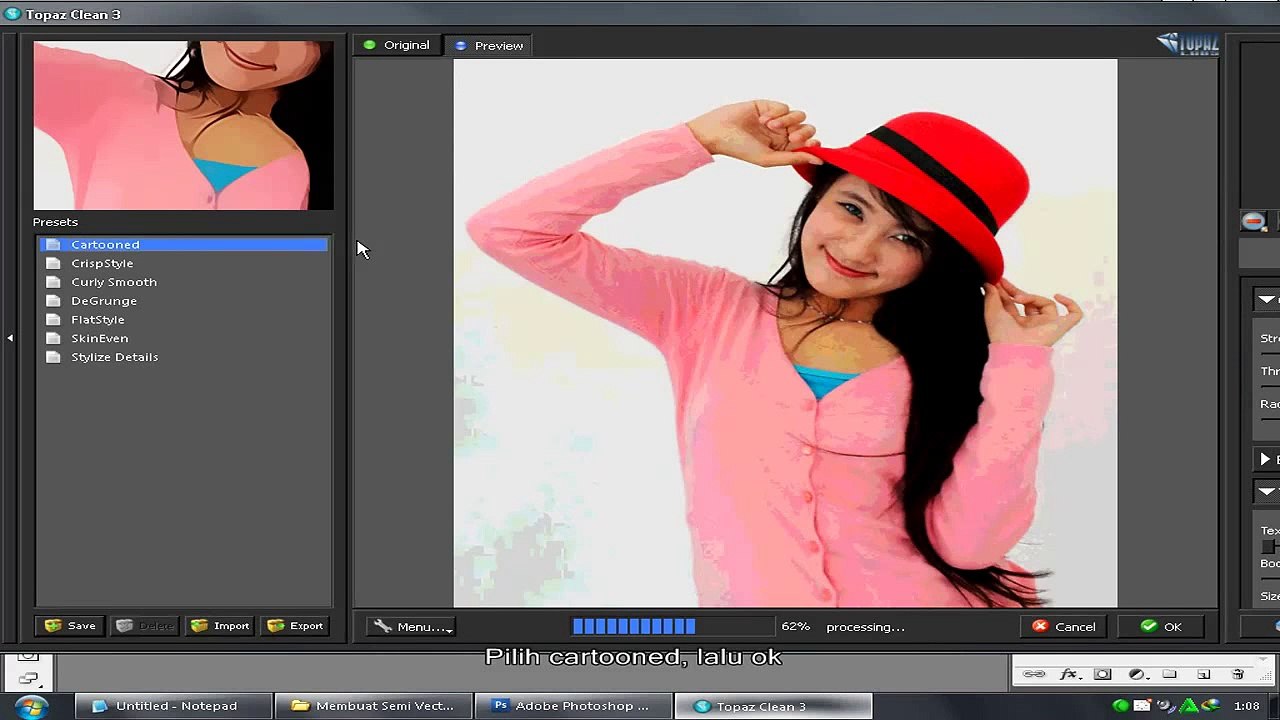The width and height of the screenshot is (1280, 720).
Task: Collapse the presets panel with left arrow
Action: 10,338
